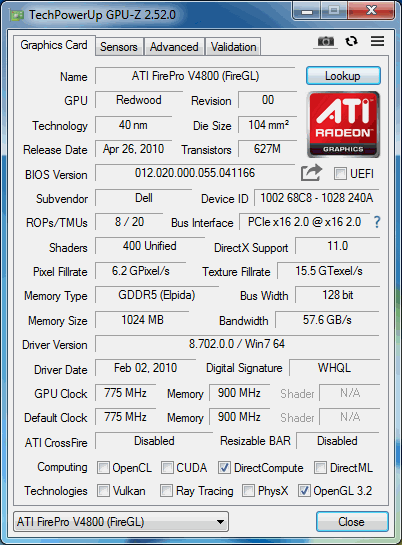Image resolution: width=402 pixels, height=545 pixels.
Task: Click the Memory Type field GDDR5 (Elpida)
Action: pyautogui.click(x=157, y=295)
